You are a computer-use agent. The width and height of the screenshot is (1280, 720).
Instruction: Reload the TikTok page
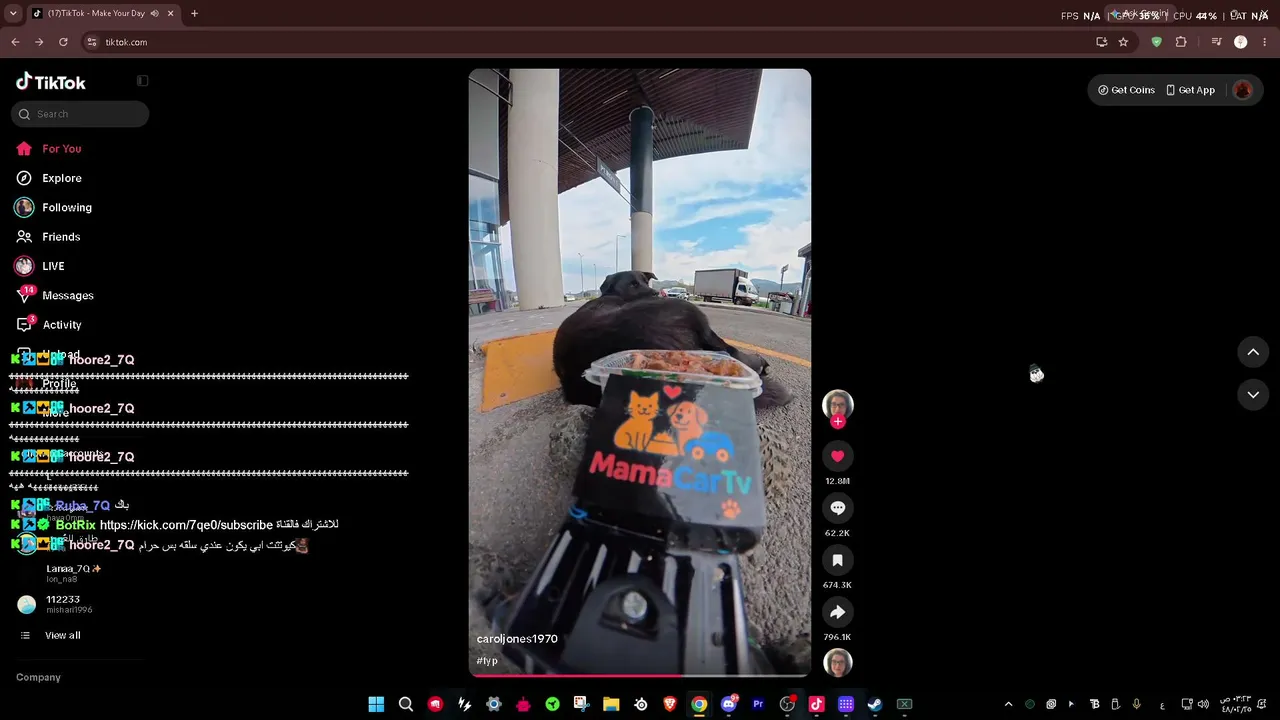pos(63,42)
